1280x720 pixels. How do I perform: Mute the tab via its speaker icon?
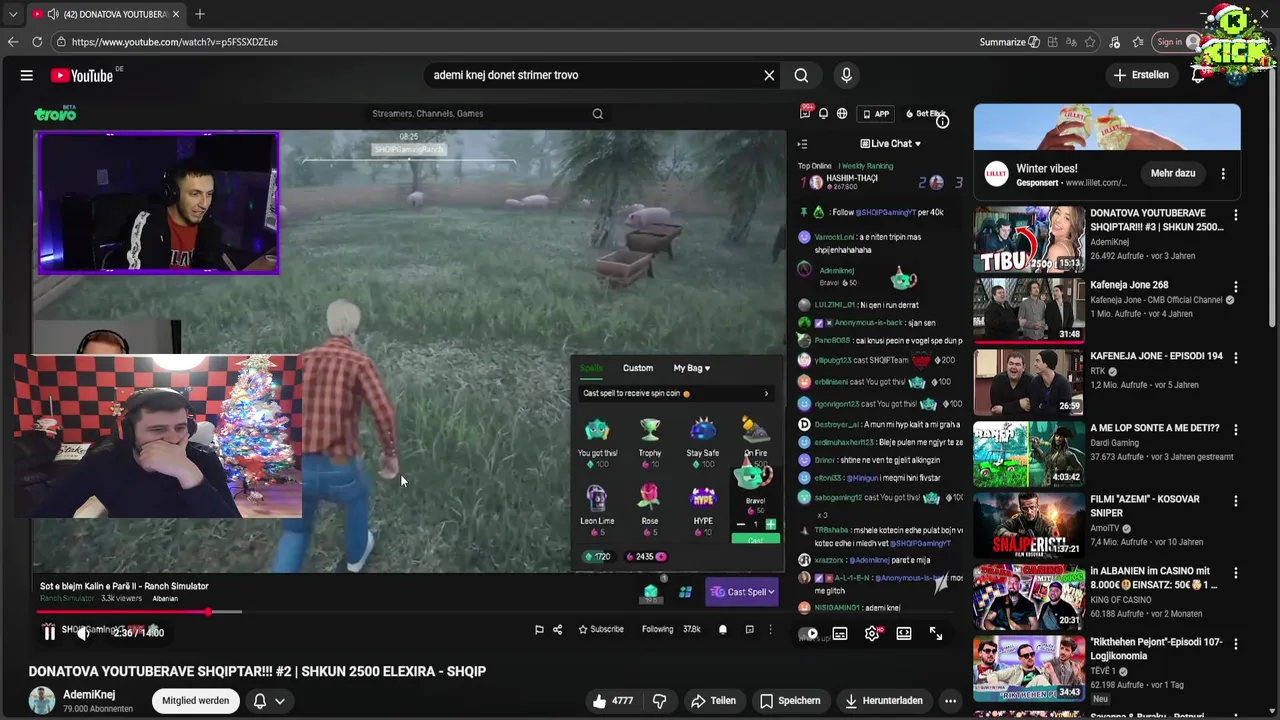[x=52, y=14]
